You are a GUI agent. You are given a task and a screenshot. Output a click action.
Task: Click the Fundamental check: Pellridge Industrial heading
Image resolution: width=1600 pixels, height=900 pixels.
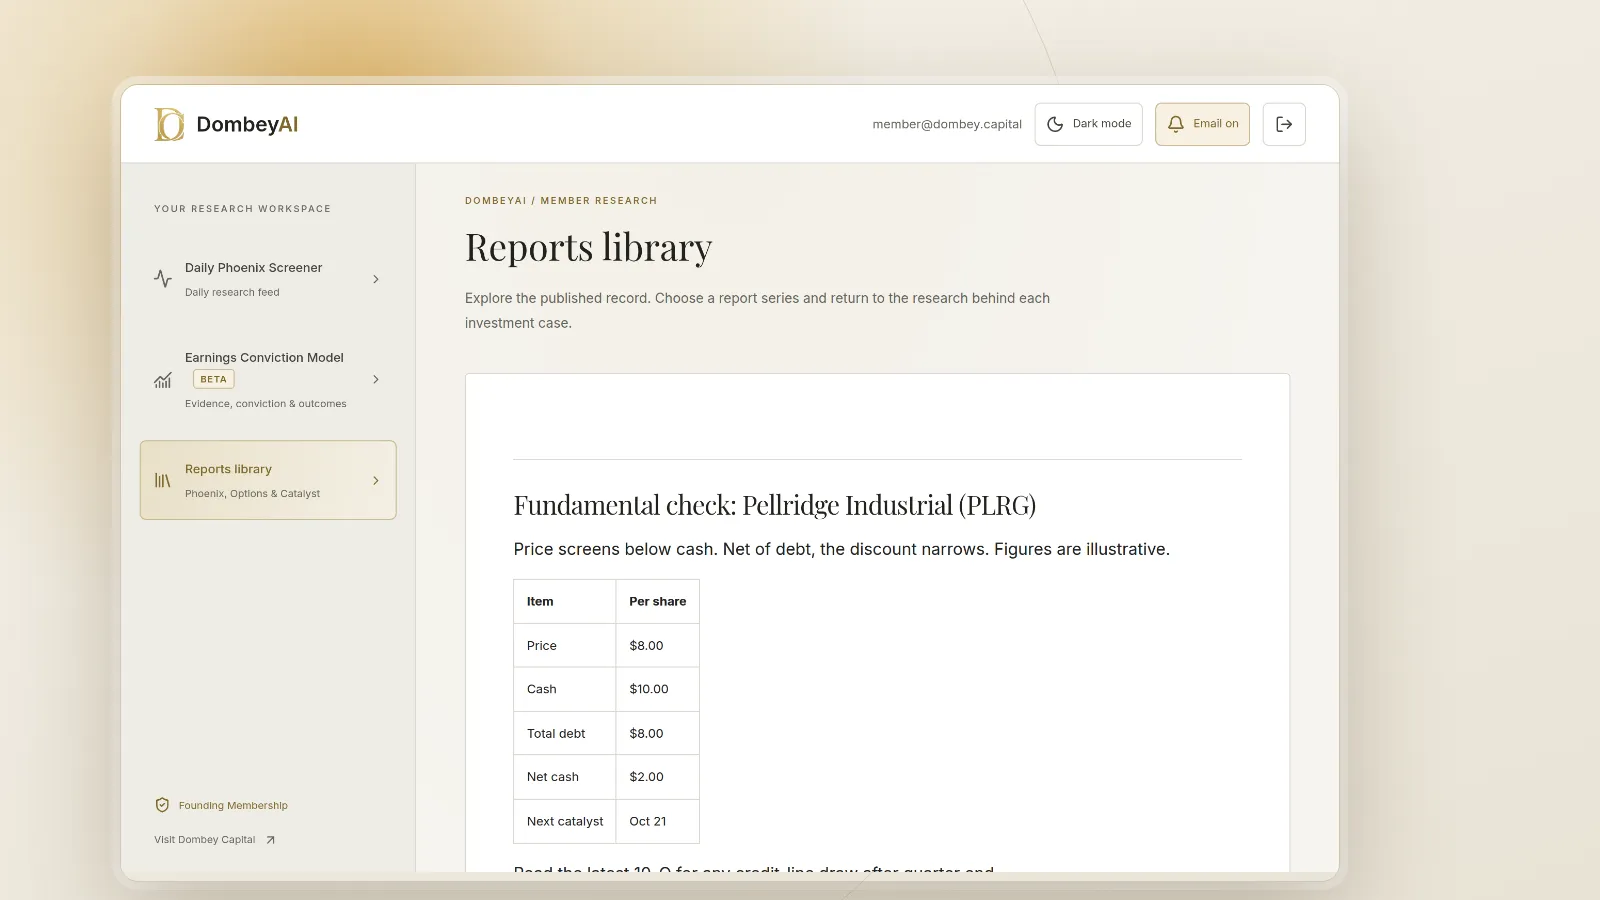(774, 505)
